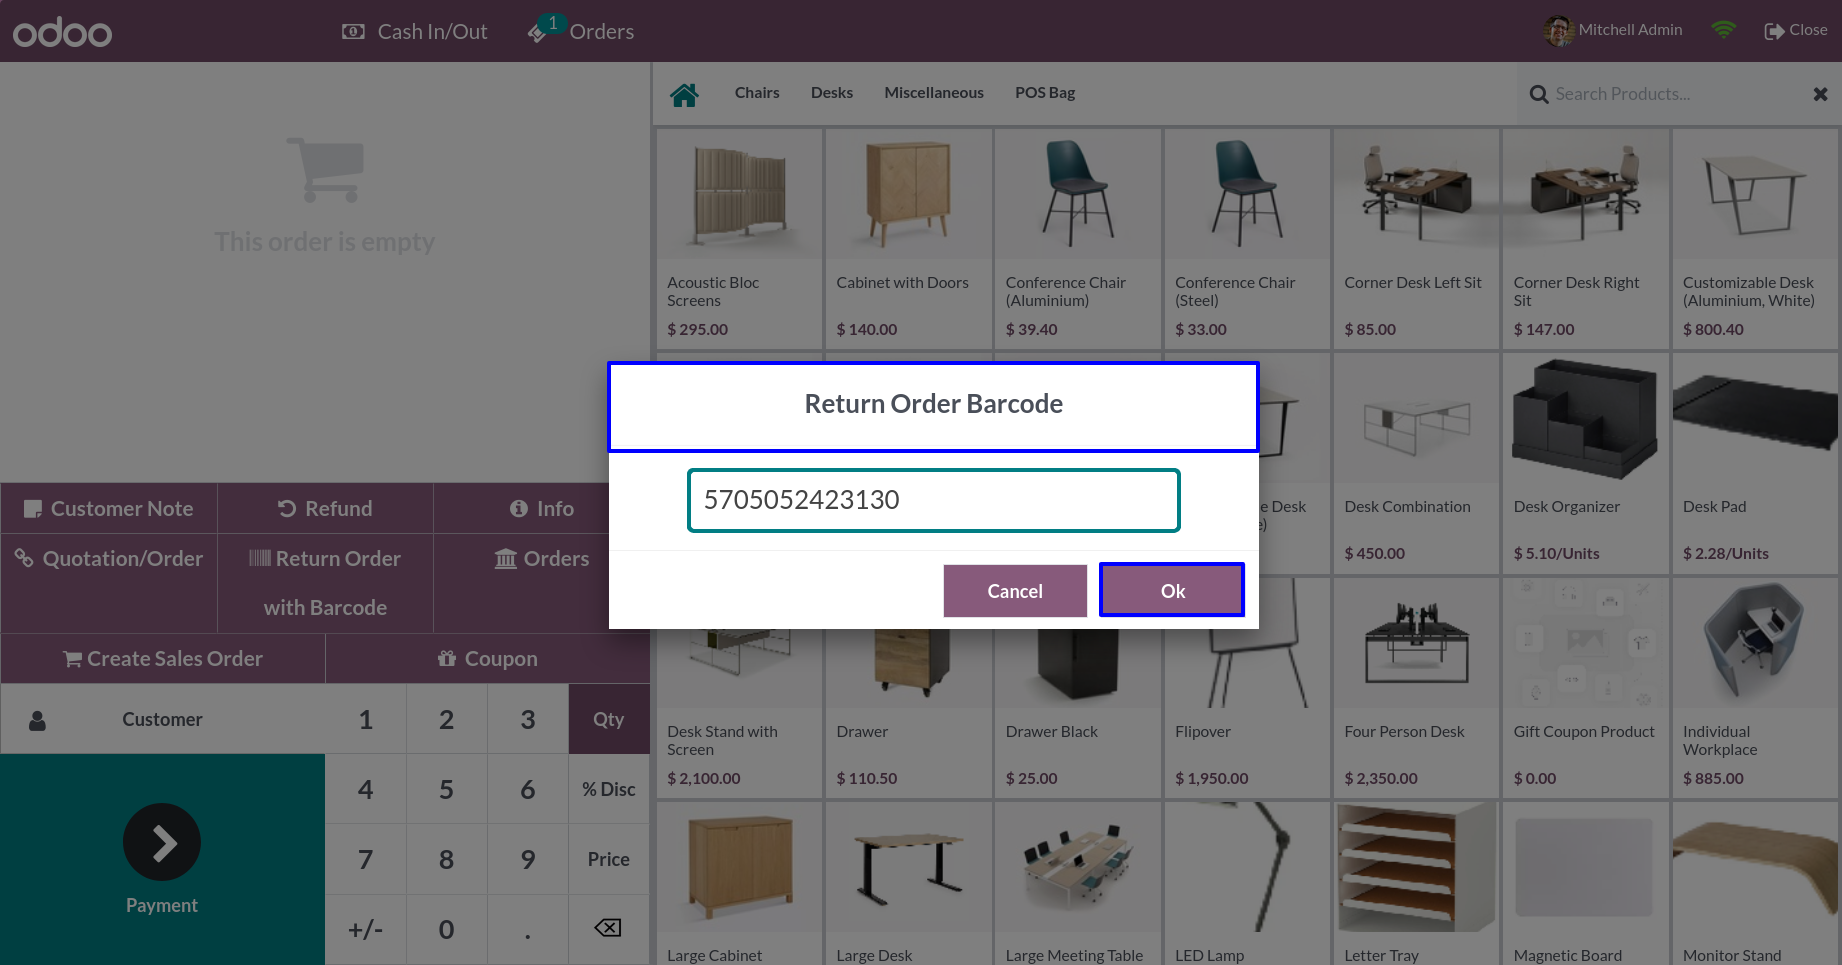This screenshot has height=965, width=1842.
Task: Add Gift Coupon Product
Action: point(1585,688)
